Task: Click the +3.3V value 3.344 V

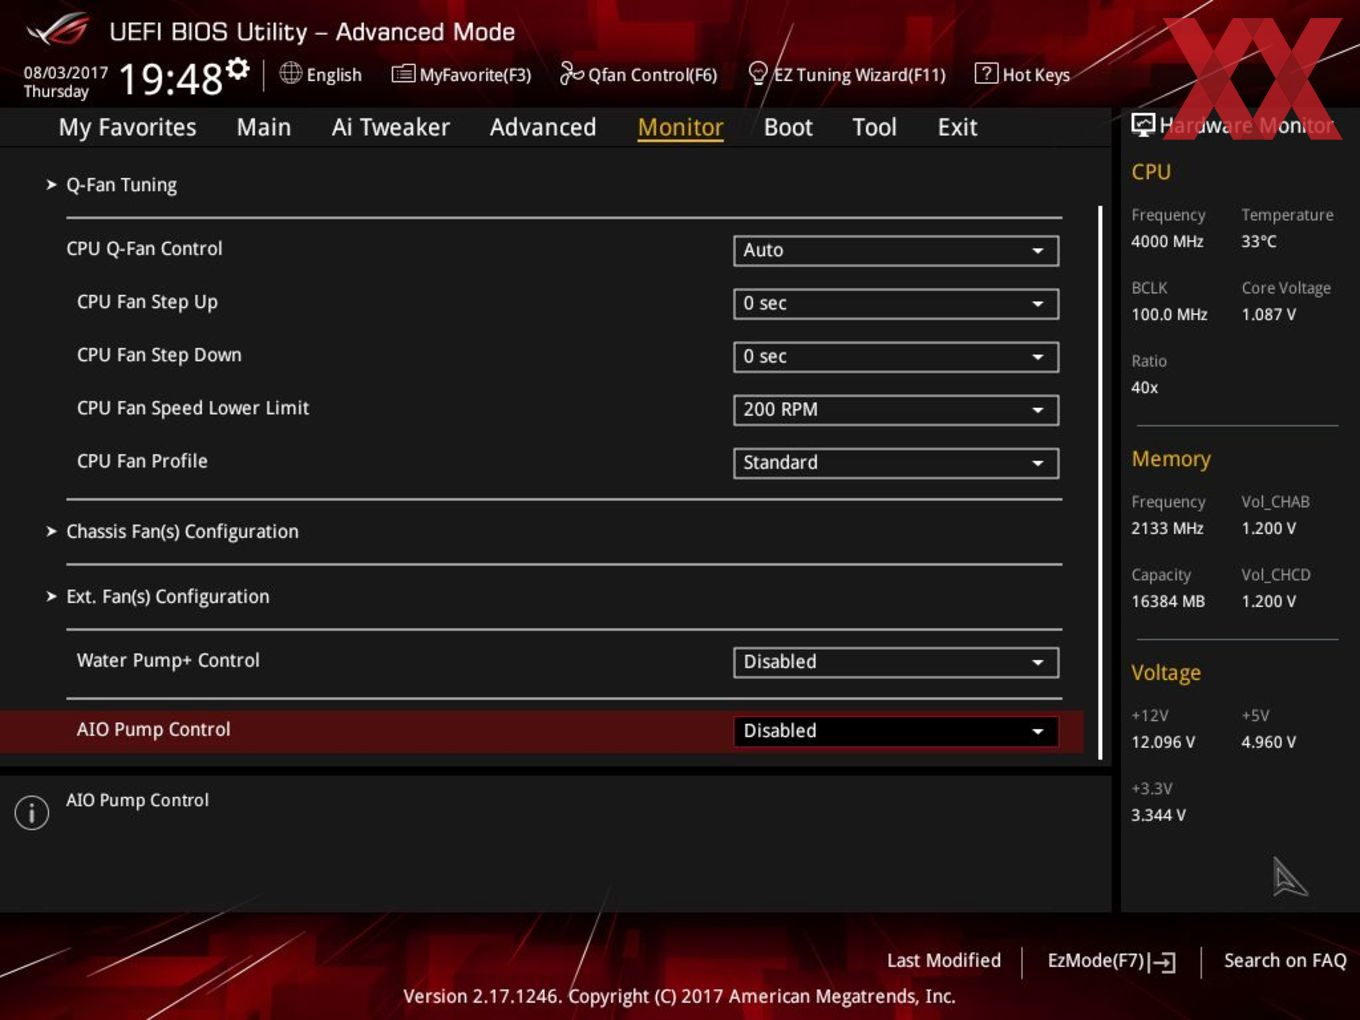Action: (x=1158, y=816)
